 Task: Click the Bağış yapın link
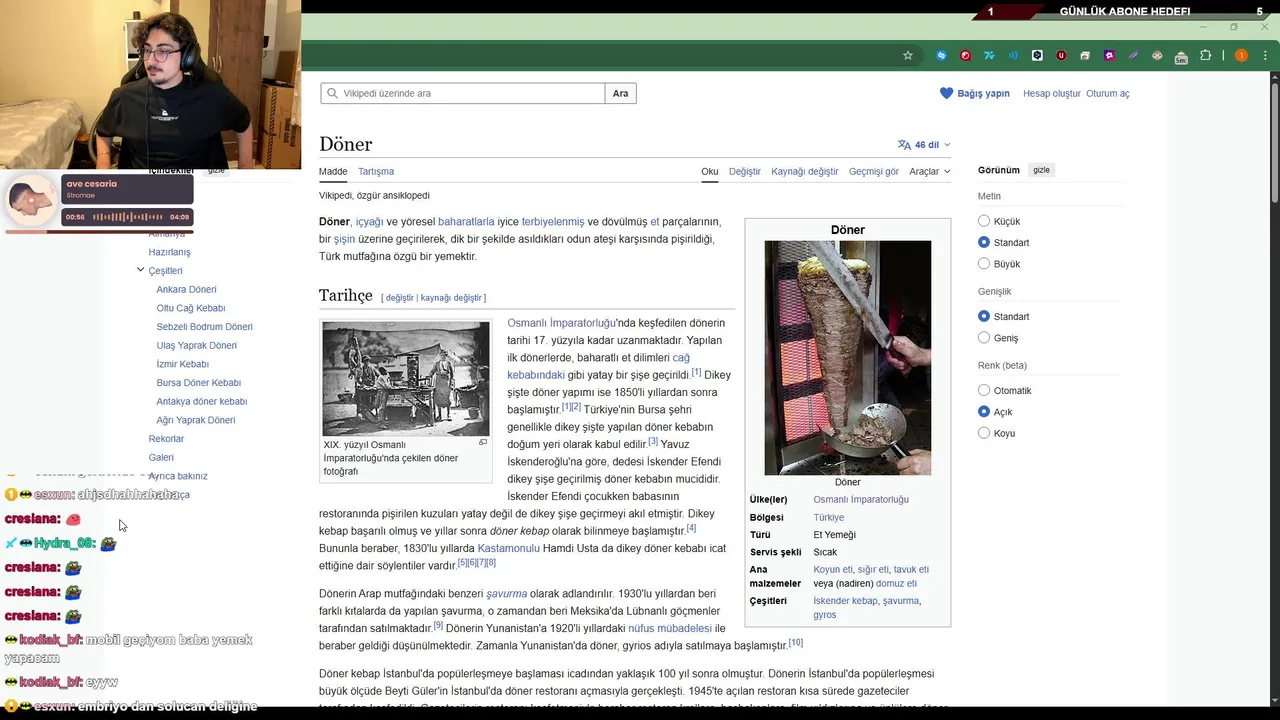tap(984, 93)
